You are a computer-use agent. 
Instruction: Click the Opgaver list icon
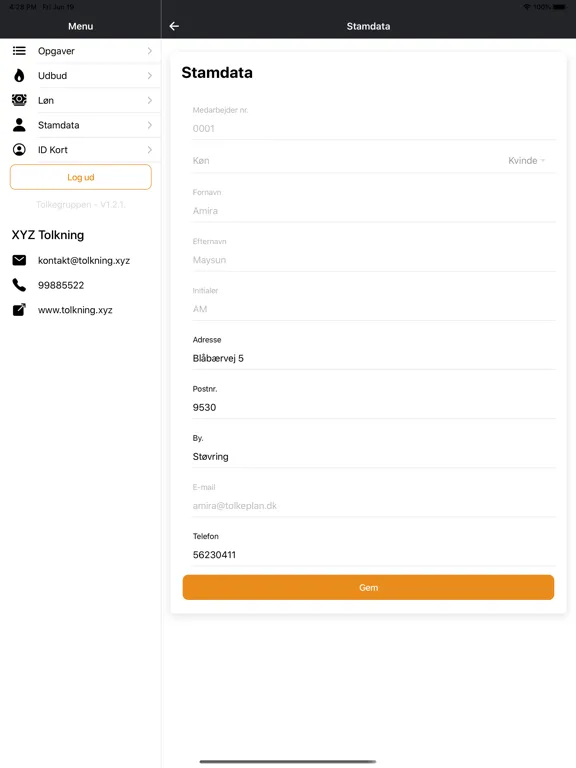(x=19, y=50)
